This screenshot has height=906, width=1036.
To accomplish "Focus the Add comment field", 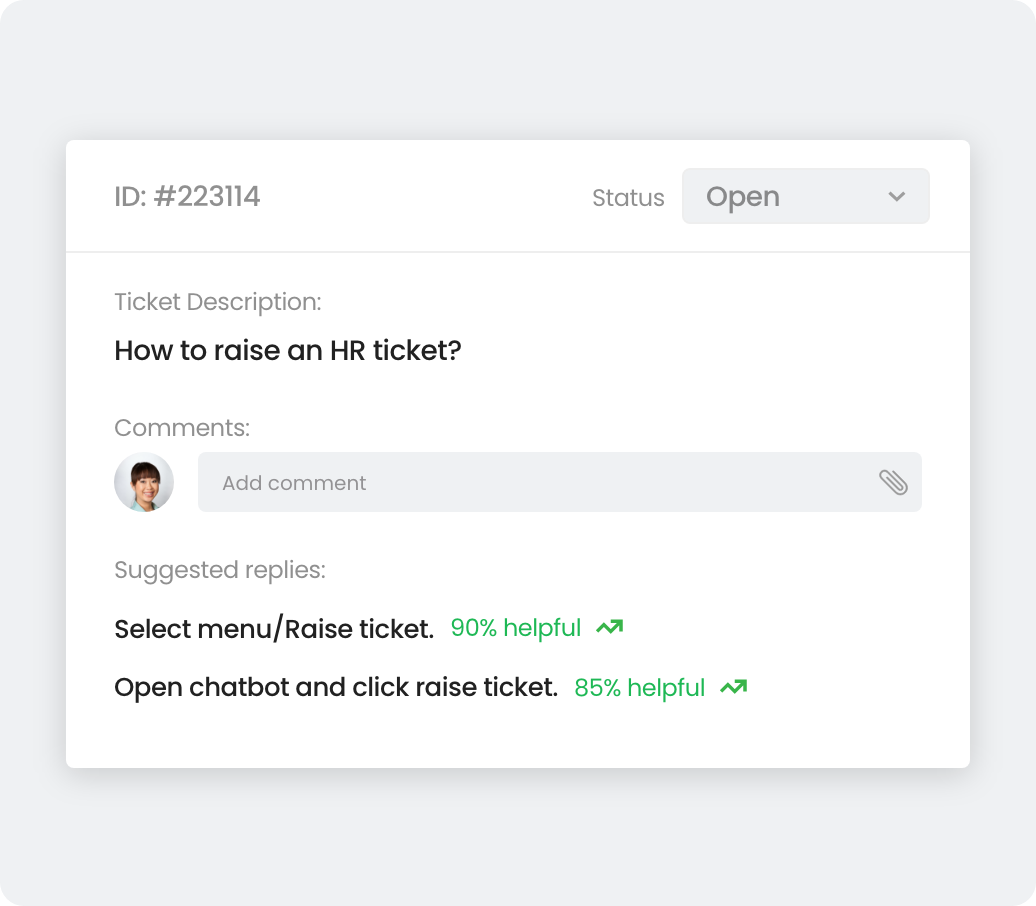I will tap(540, 483).
